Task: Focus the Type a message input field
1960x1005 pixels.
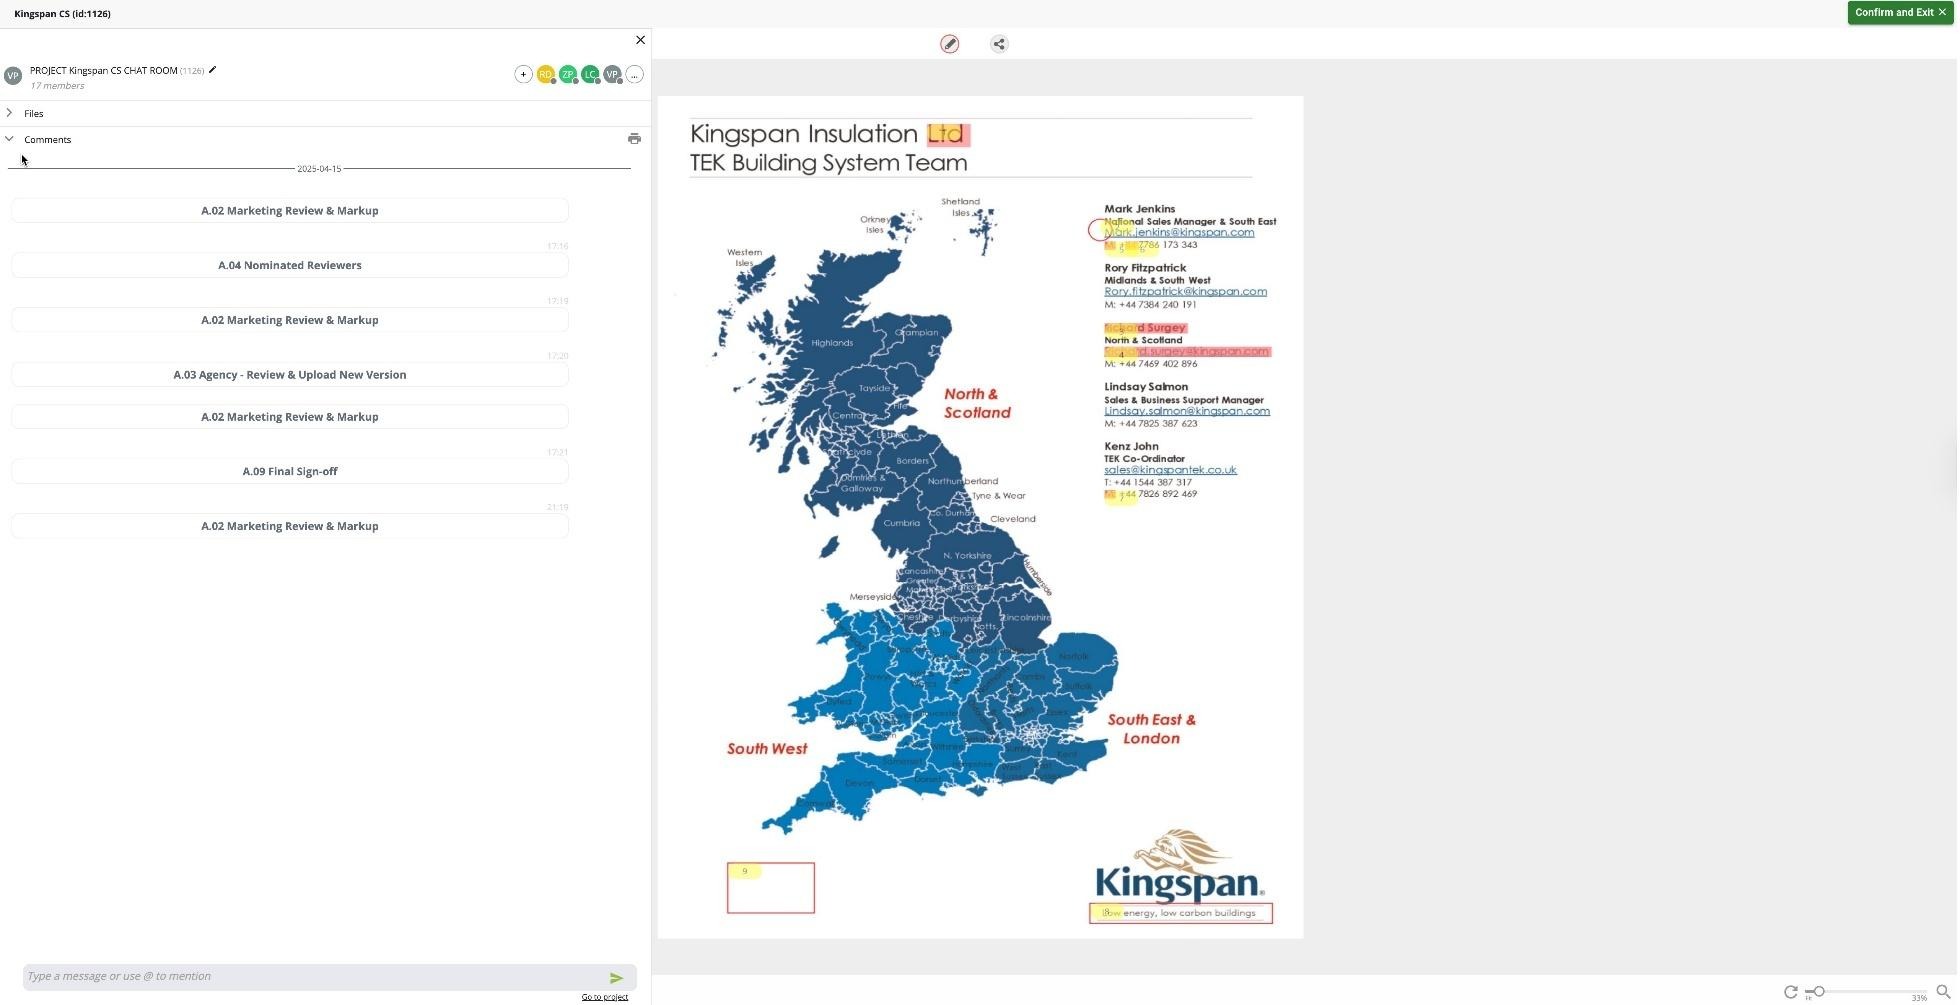Action: pyautogui.click(x=315, y=977)
